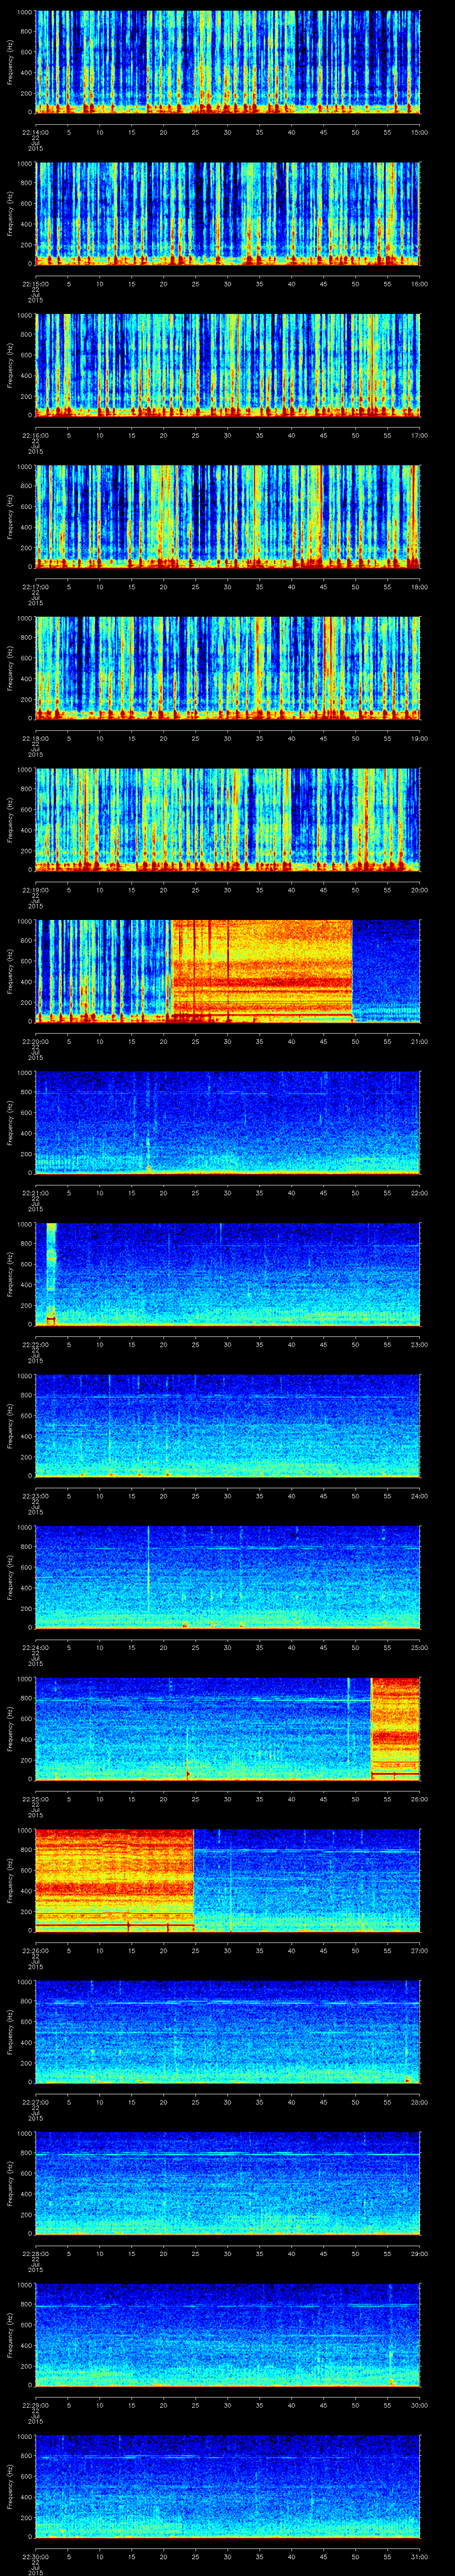Select the spectrogram panel starting at 22:24:00
The image size is (455, 2576).
point(228,1576)
